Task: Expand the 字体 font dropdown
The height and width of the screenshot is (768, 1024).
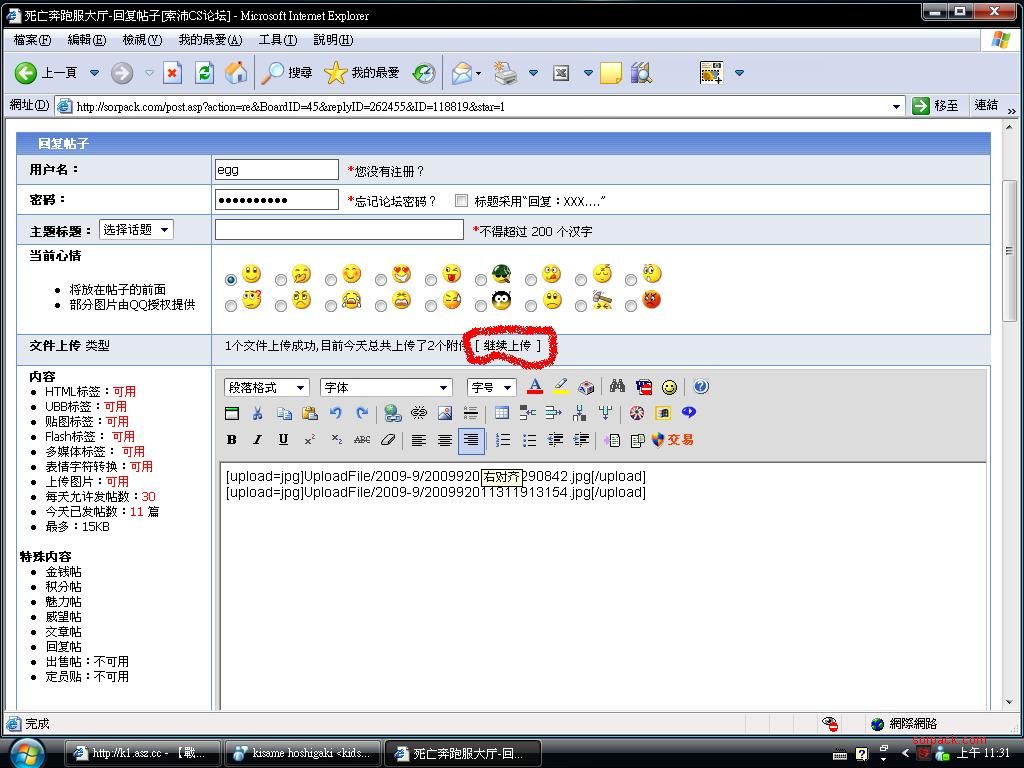Action: point(386,387)
